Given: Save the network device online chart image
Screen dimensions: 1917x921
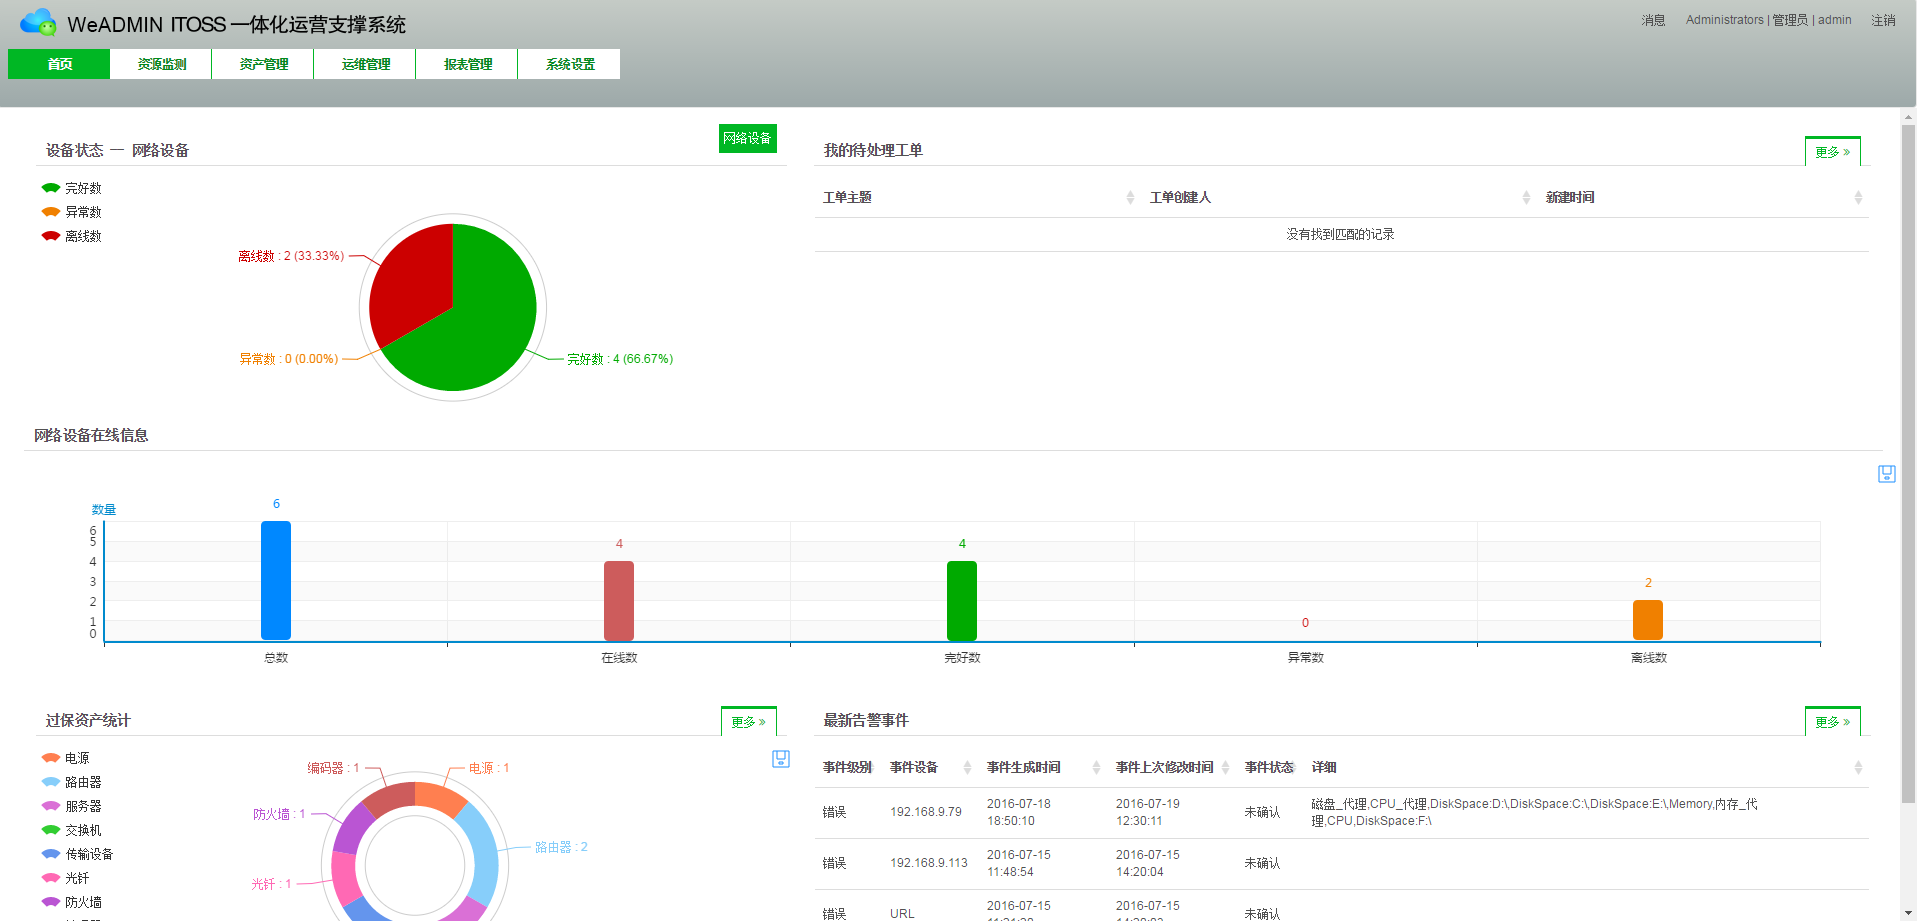Looking at the screenshot, I should (x=1886, y=474).
